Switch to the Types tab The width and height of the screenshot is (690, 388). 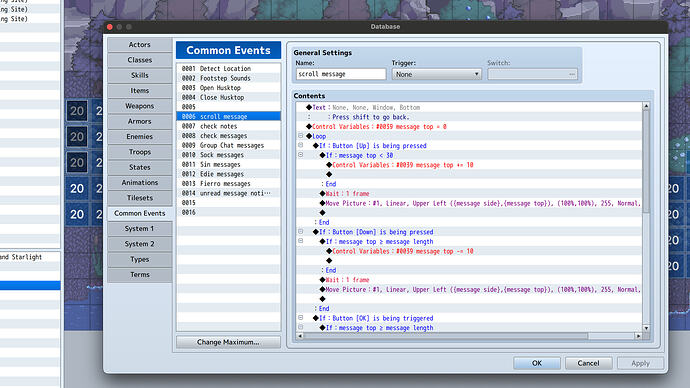[139, 259]
